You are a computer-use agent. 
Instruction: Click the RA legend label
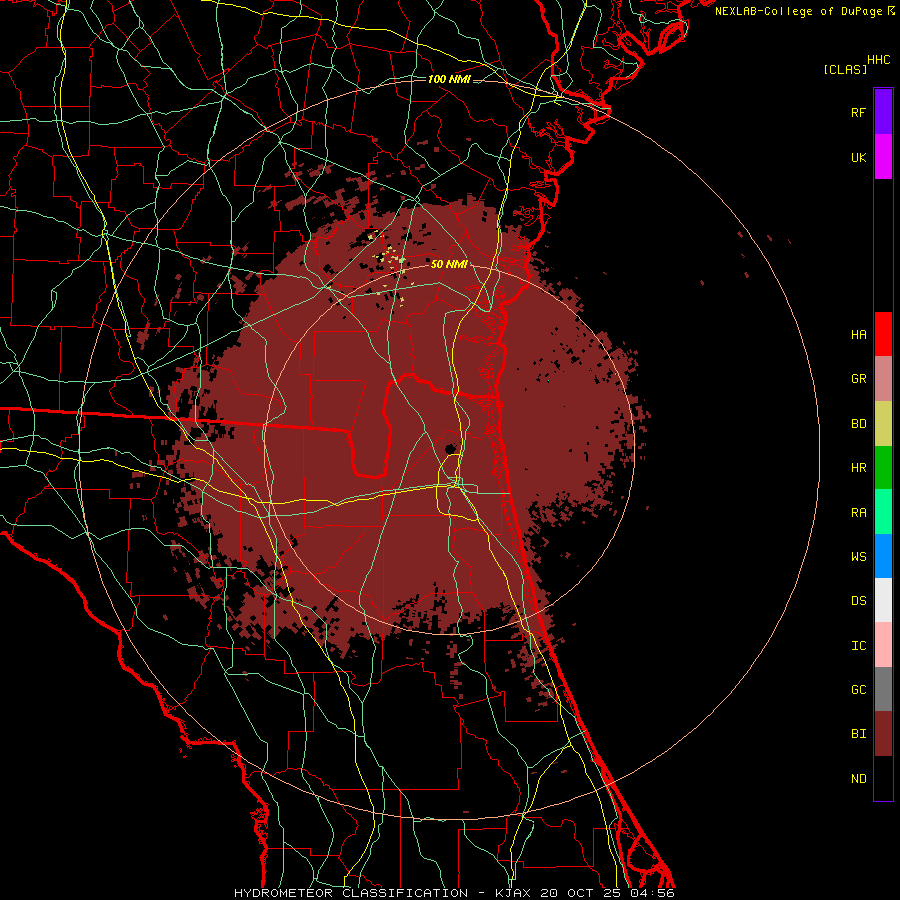(858, 513)
